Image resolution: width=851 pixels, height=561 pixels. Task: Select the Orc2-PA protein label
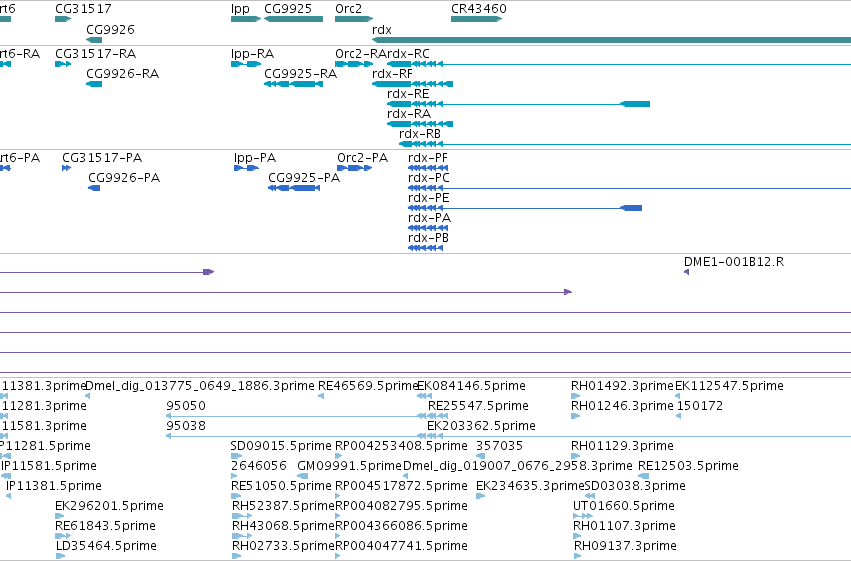363,158
